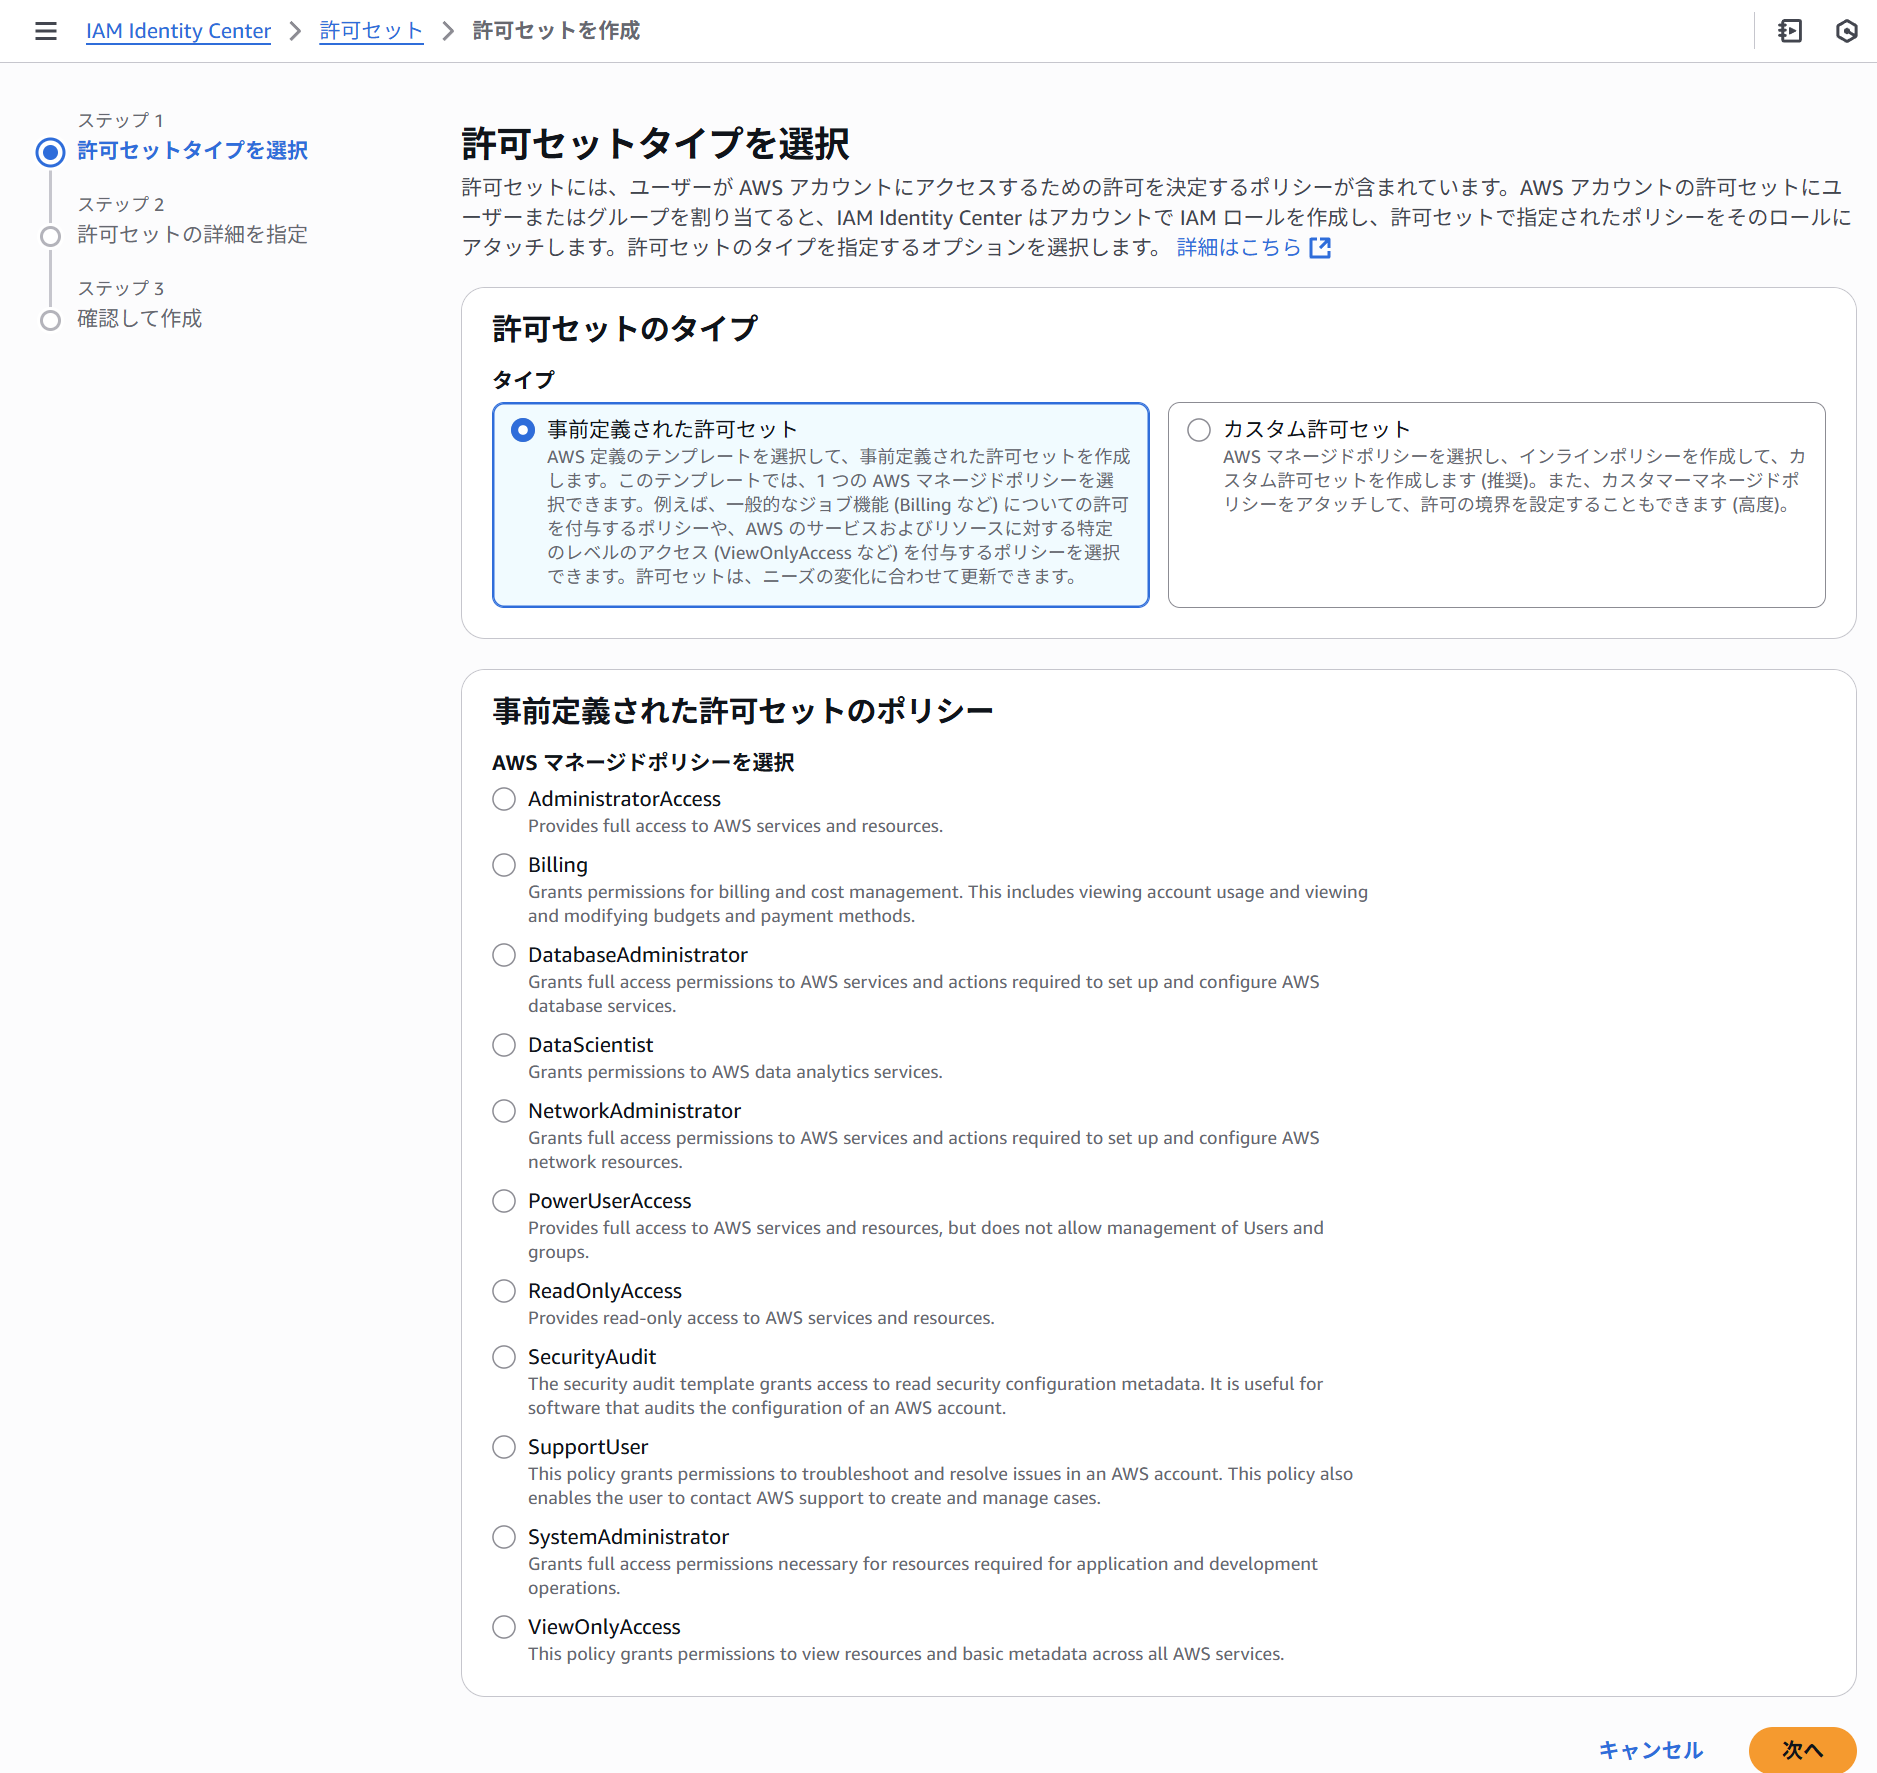Pick the NetworkAdministrator policy

504,1111
